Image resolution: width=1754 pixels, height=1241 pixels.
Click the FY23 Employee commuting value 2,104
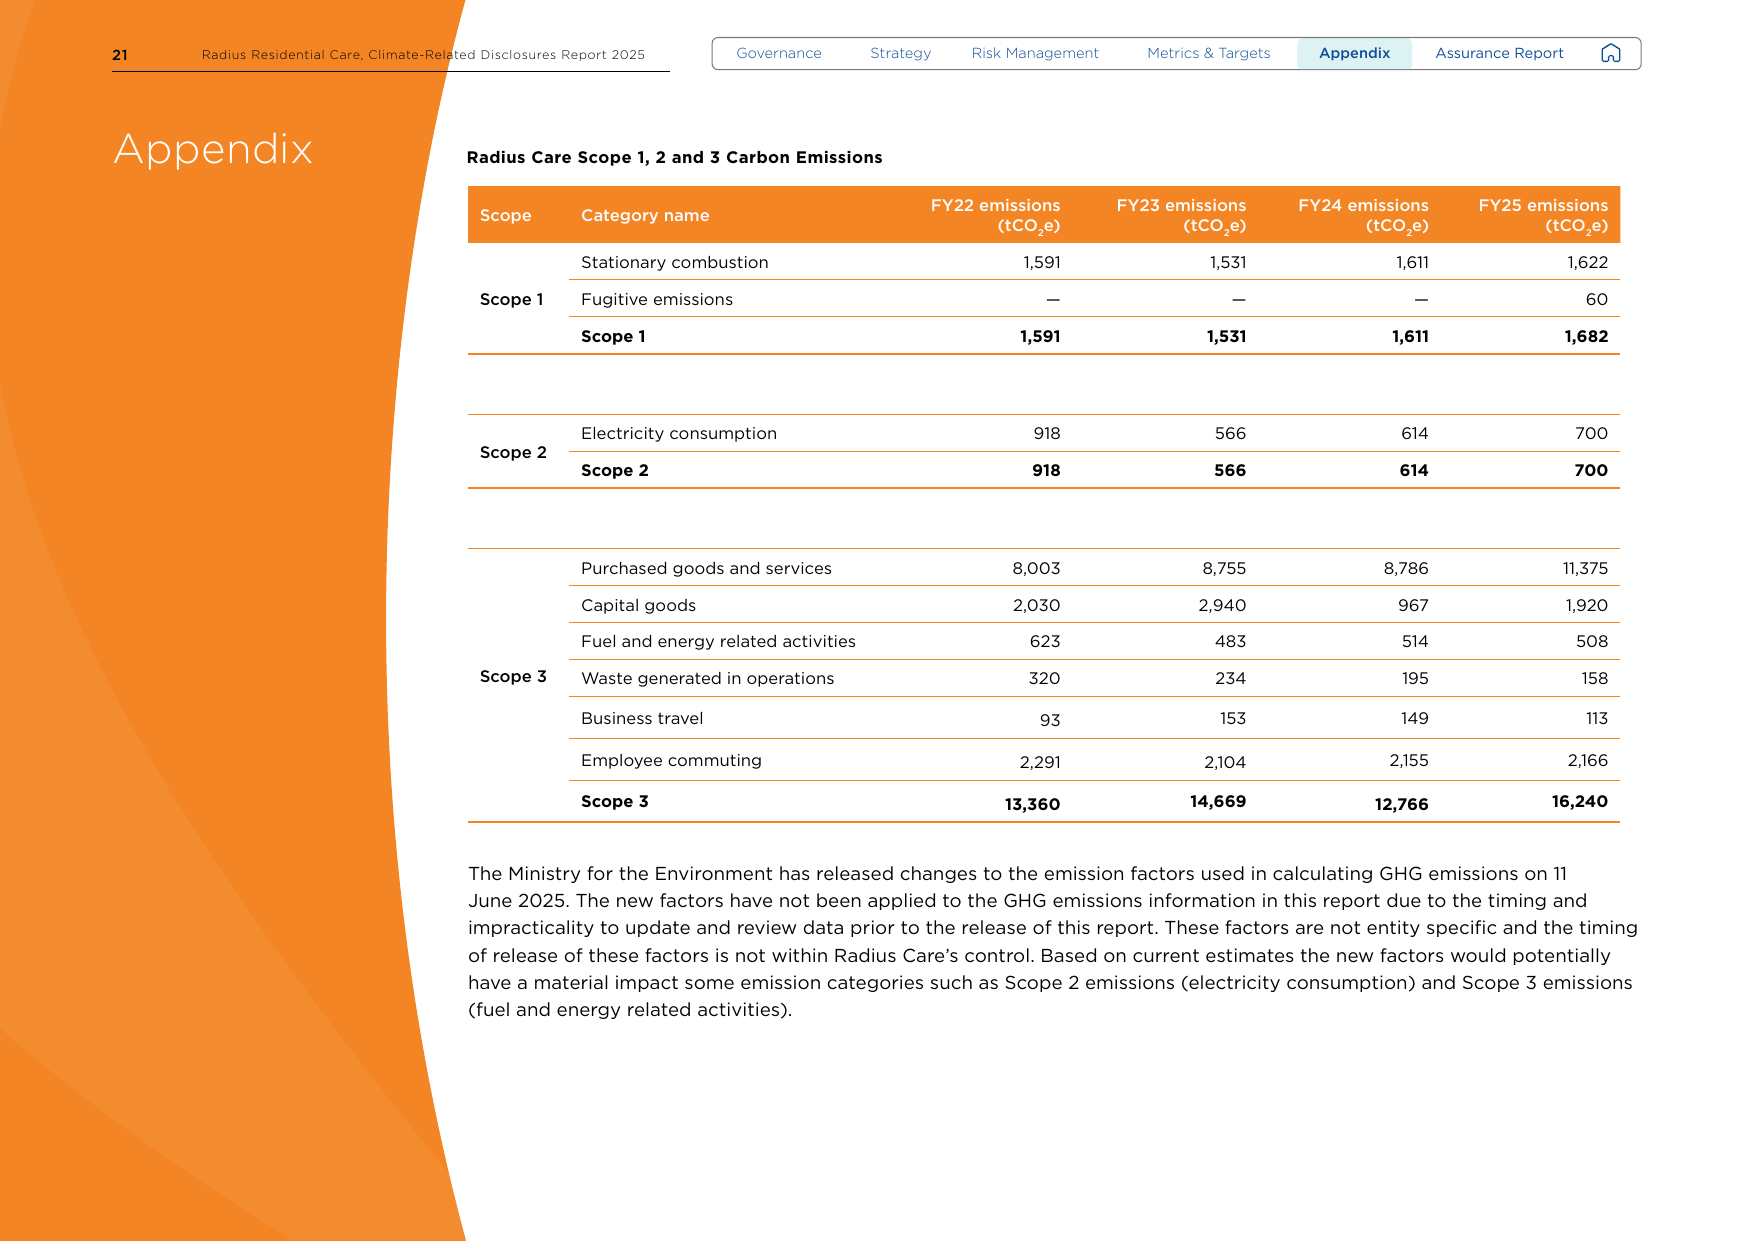coord(1225,762)
